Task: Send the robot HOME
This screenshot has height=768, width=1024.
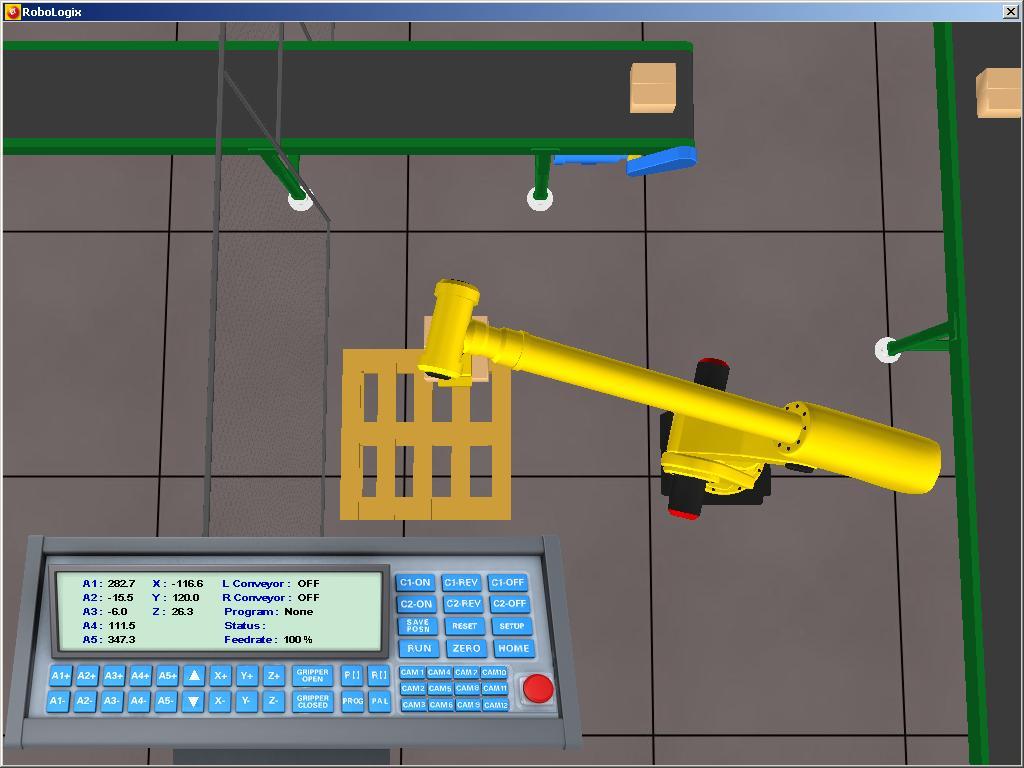Action: point(513,648)
